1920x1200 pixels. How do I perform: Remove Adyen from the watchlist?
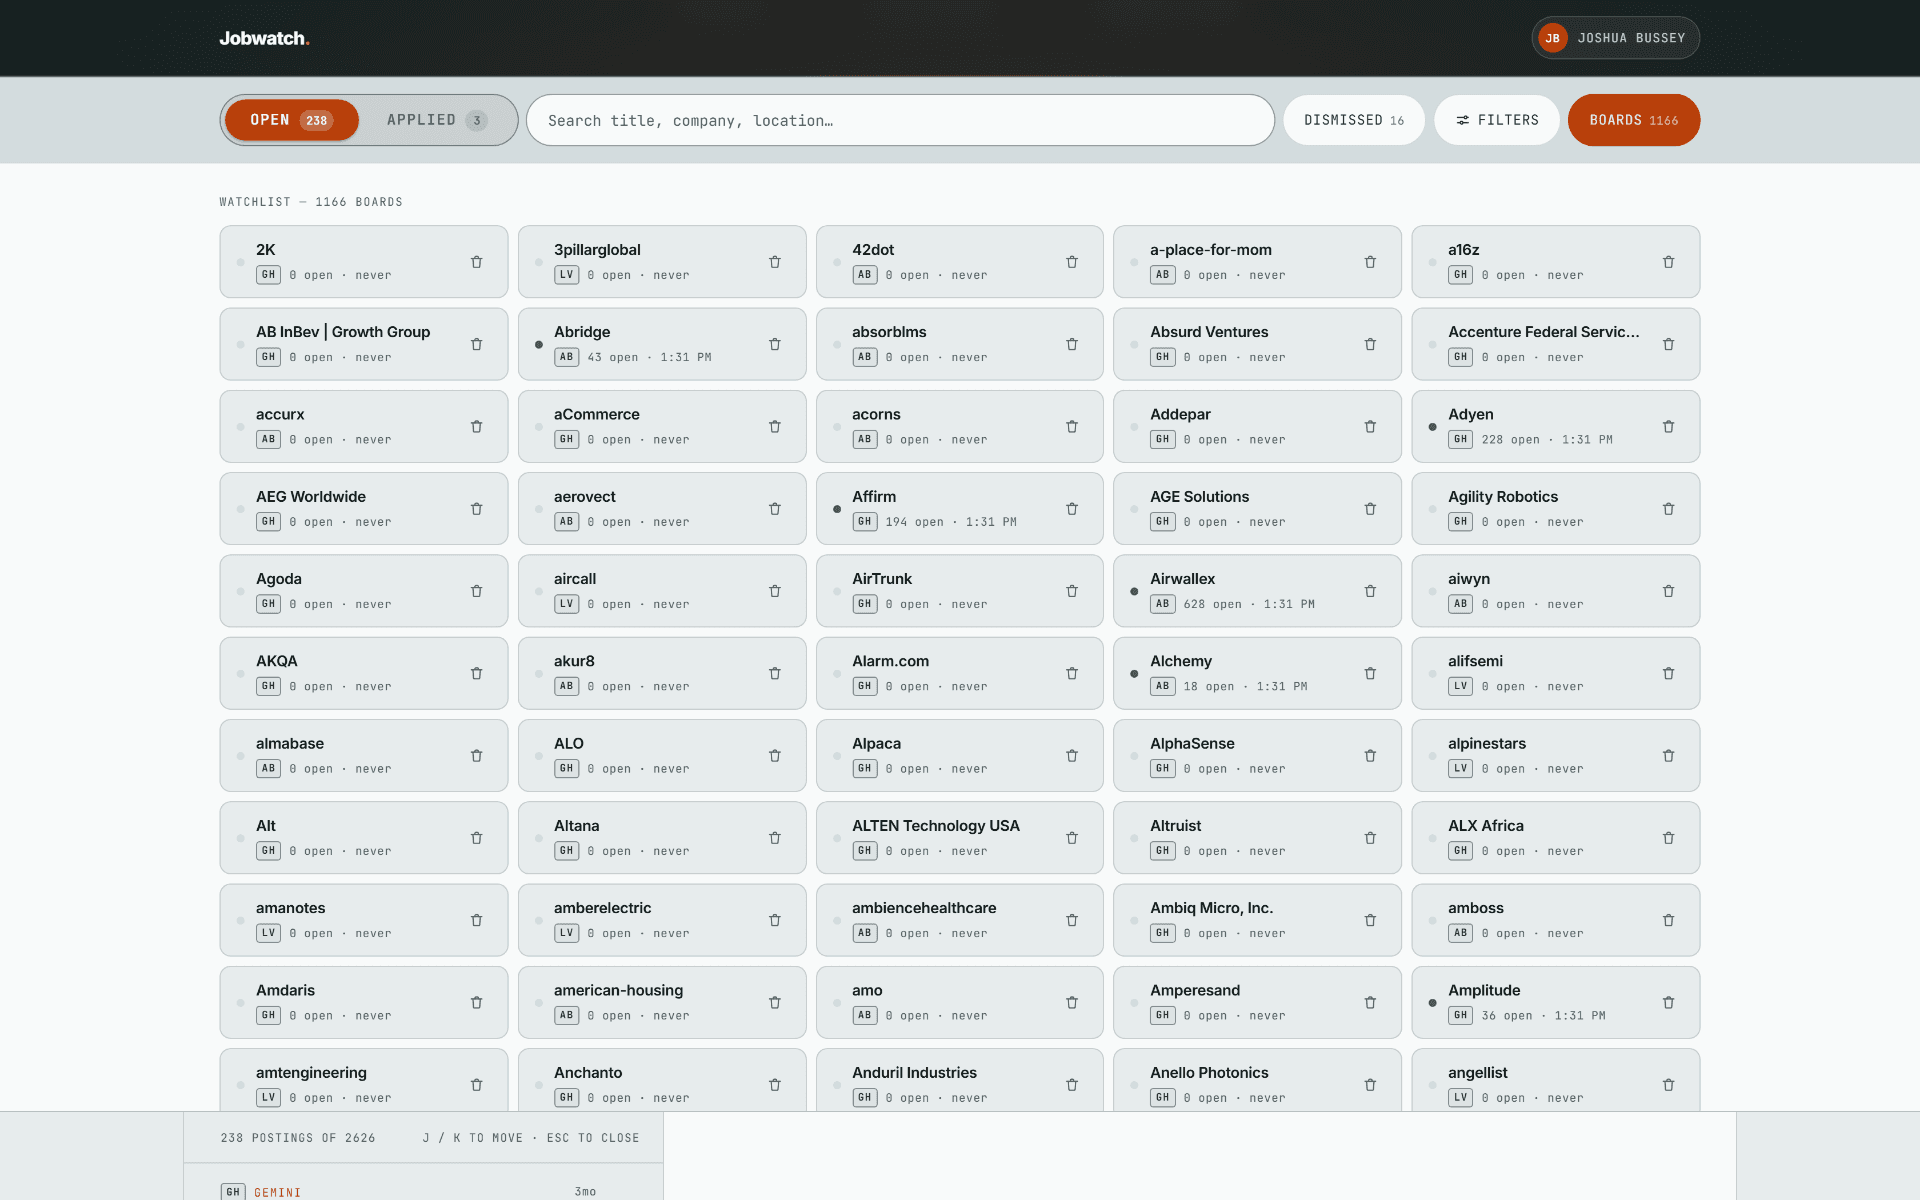1668,427
